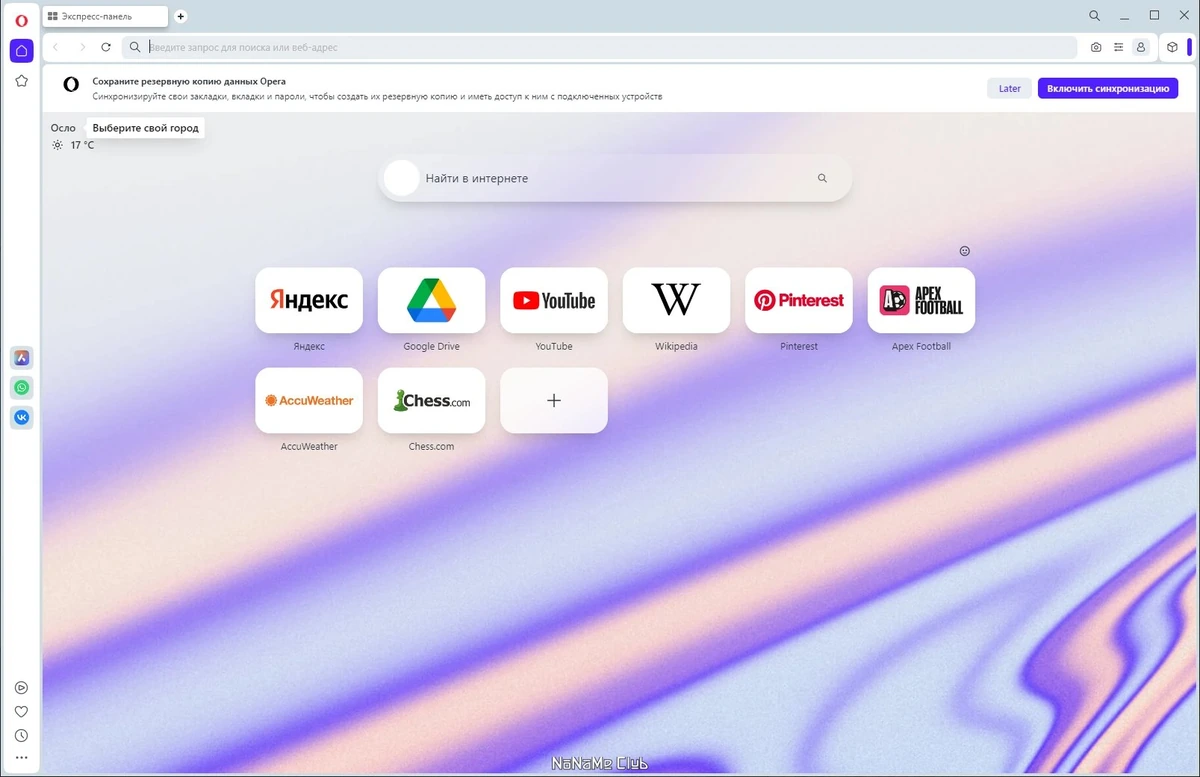This screenshot has height=777, width=1200.
Task: Minimize the Opera browser window
Action: (1125, 16)
